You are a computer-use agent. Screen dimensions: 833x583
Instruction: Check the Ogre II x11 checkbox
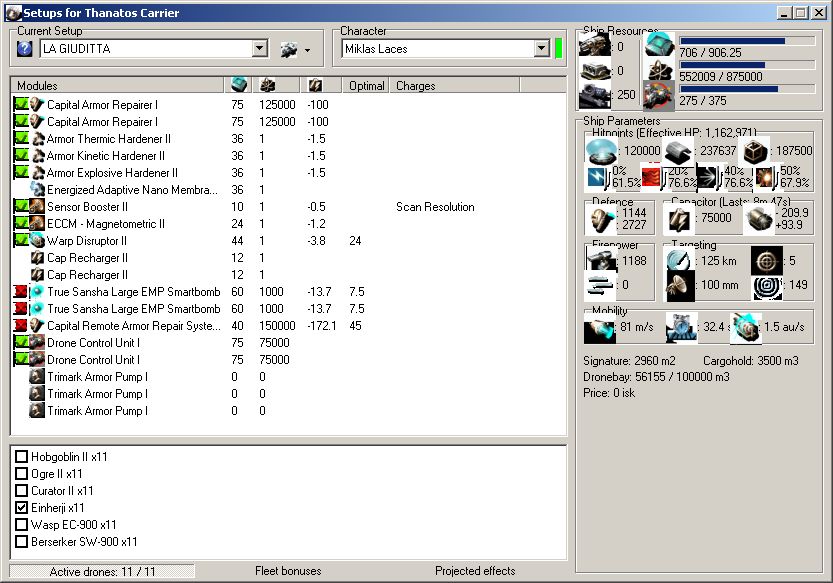coord(22,474)
